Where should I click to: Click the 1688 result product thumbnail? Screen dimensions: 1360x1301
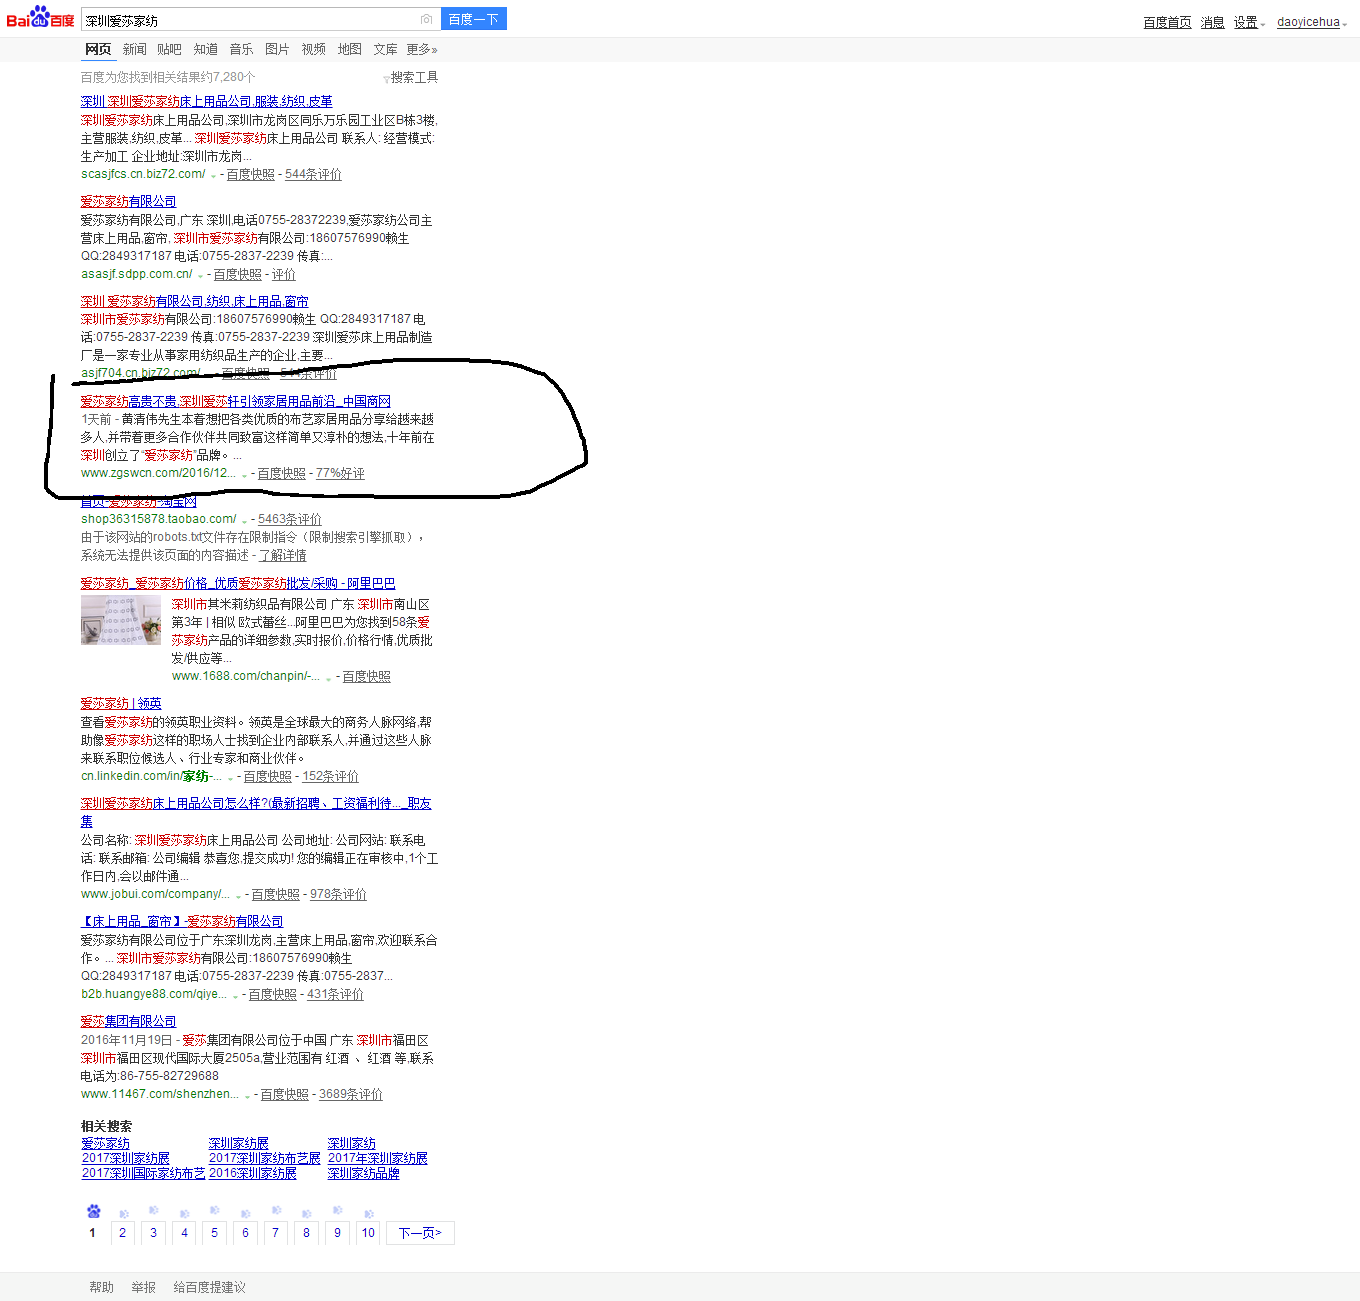[121, 621]
